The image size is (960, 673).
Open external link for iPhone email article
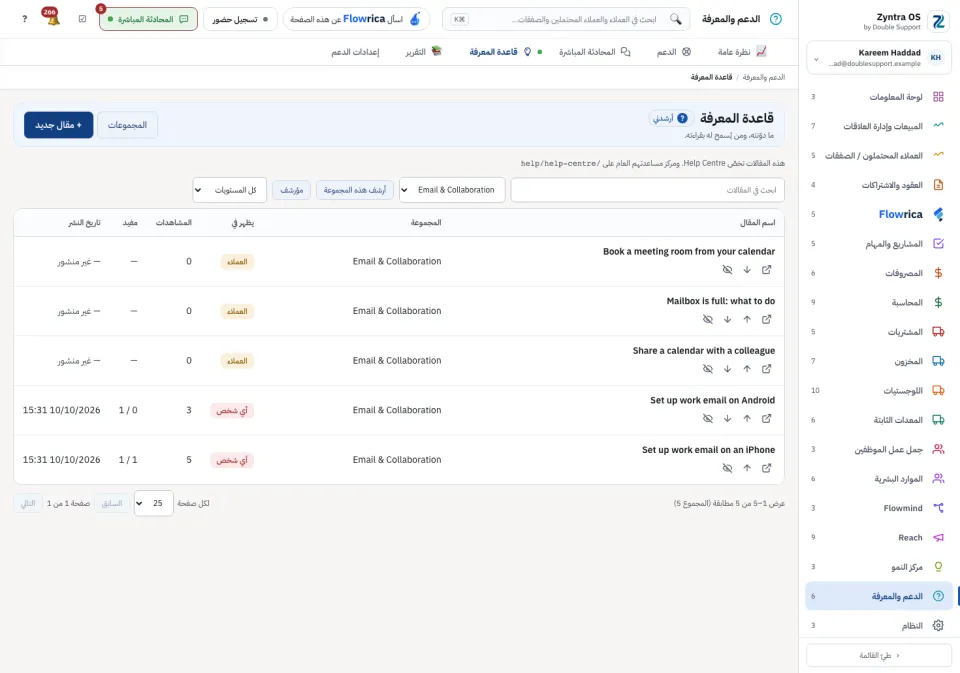767,468
